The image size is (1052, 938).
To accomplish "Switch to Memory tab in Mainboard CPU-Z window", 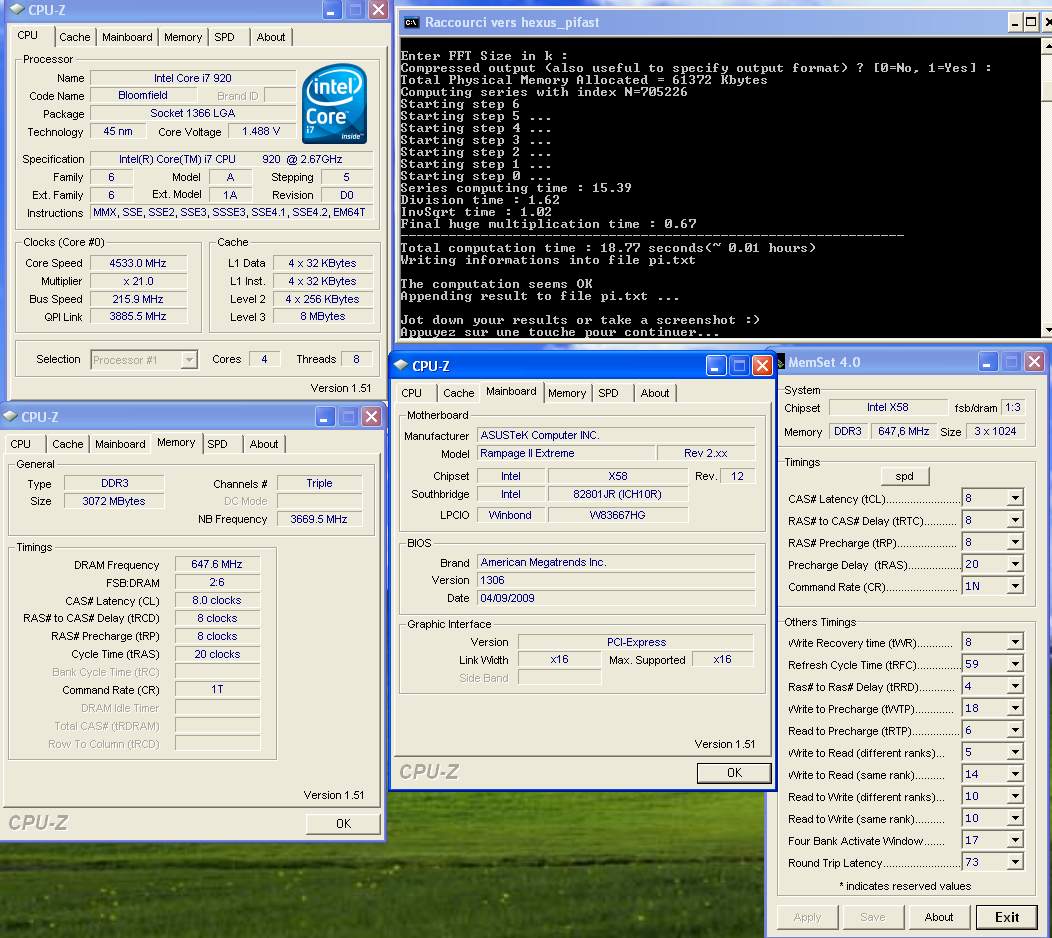I will [567, 393].
